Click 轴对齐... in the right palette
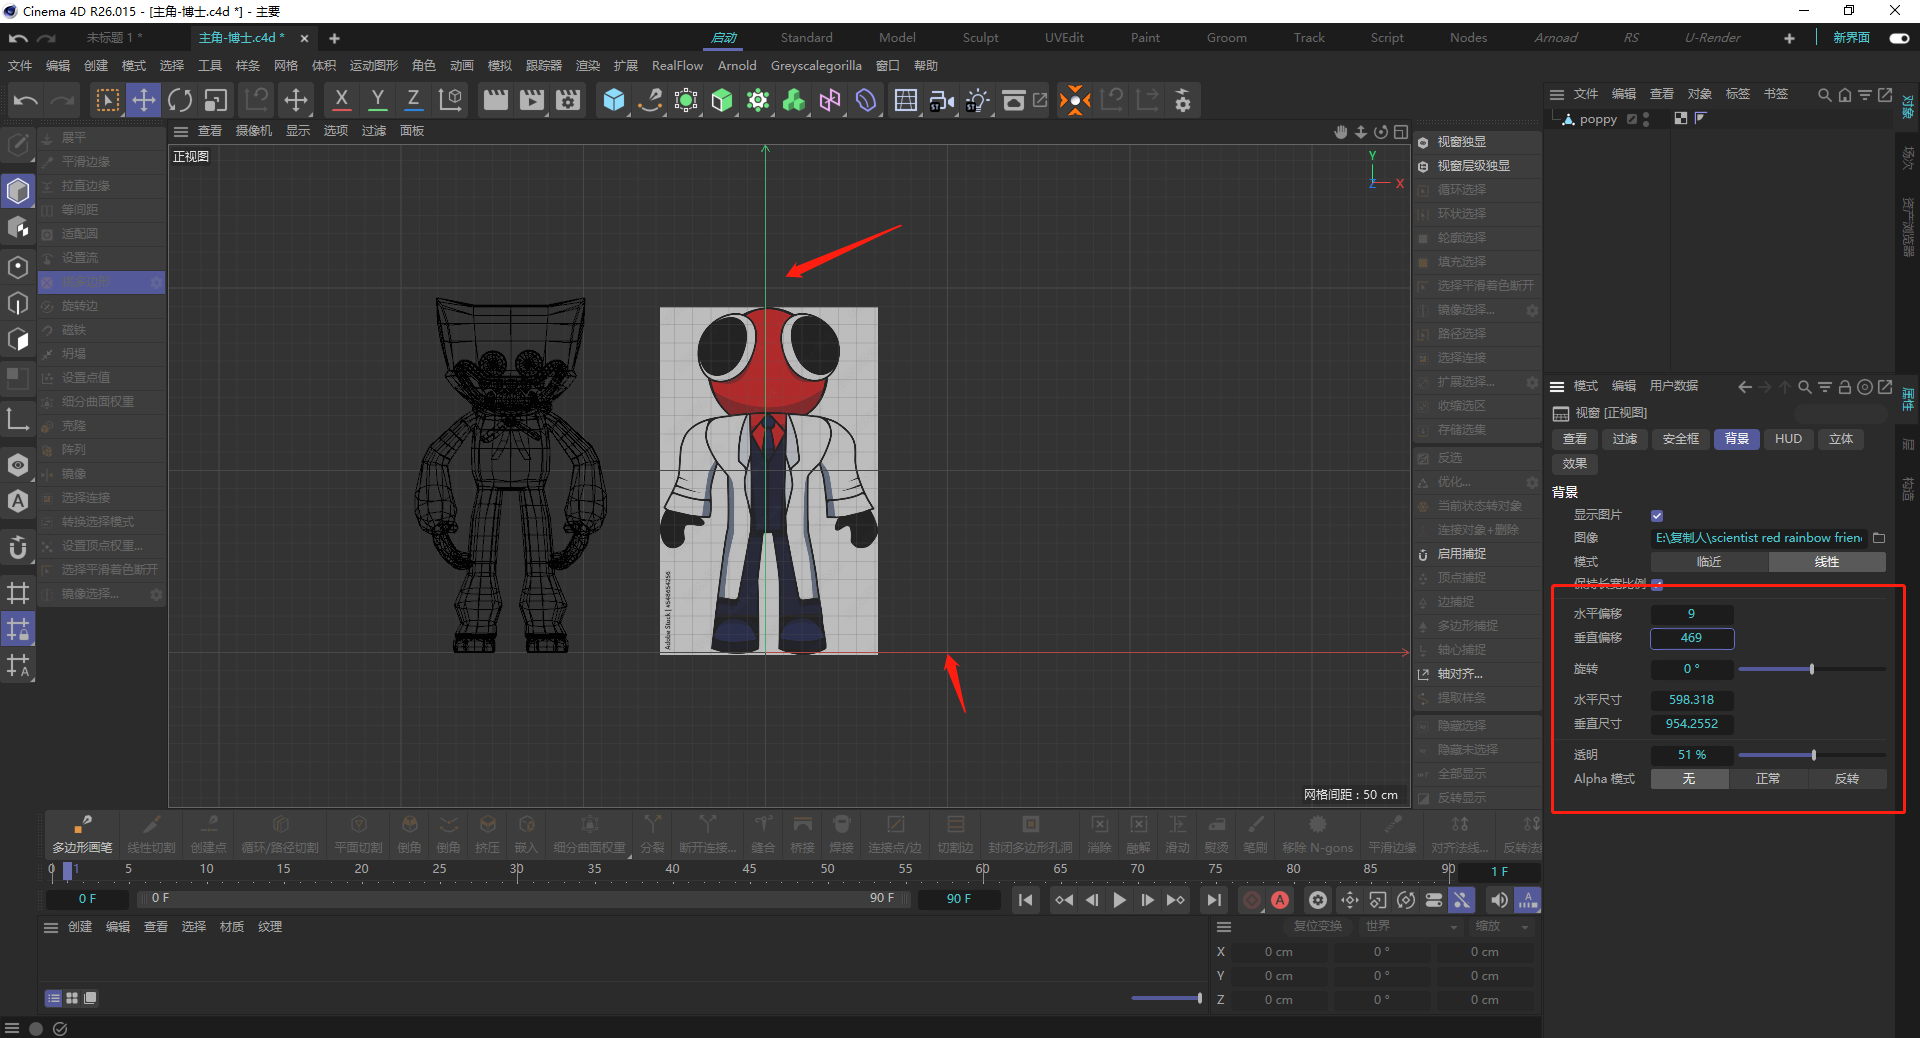Viewport: 1920px width, 1038px height. point(1476,674)
